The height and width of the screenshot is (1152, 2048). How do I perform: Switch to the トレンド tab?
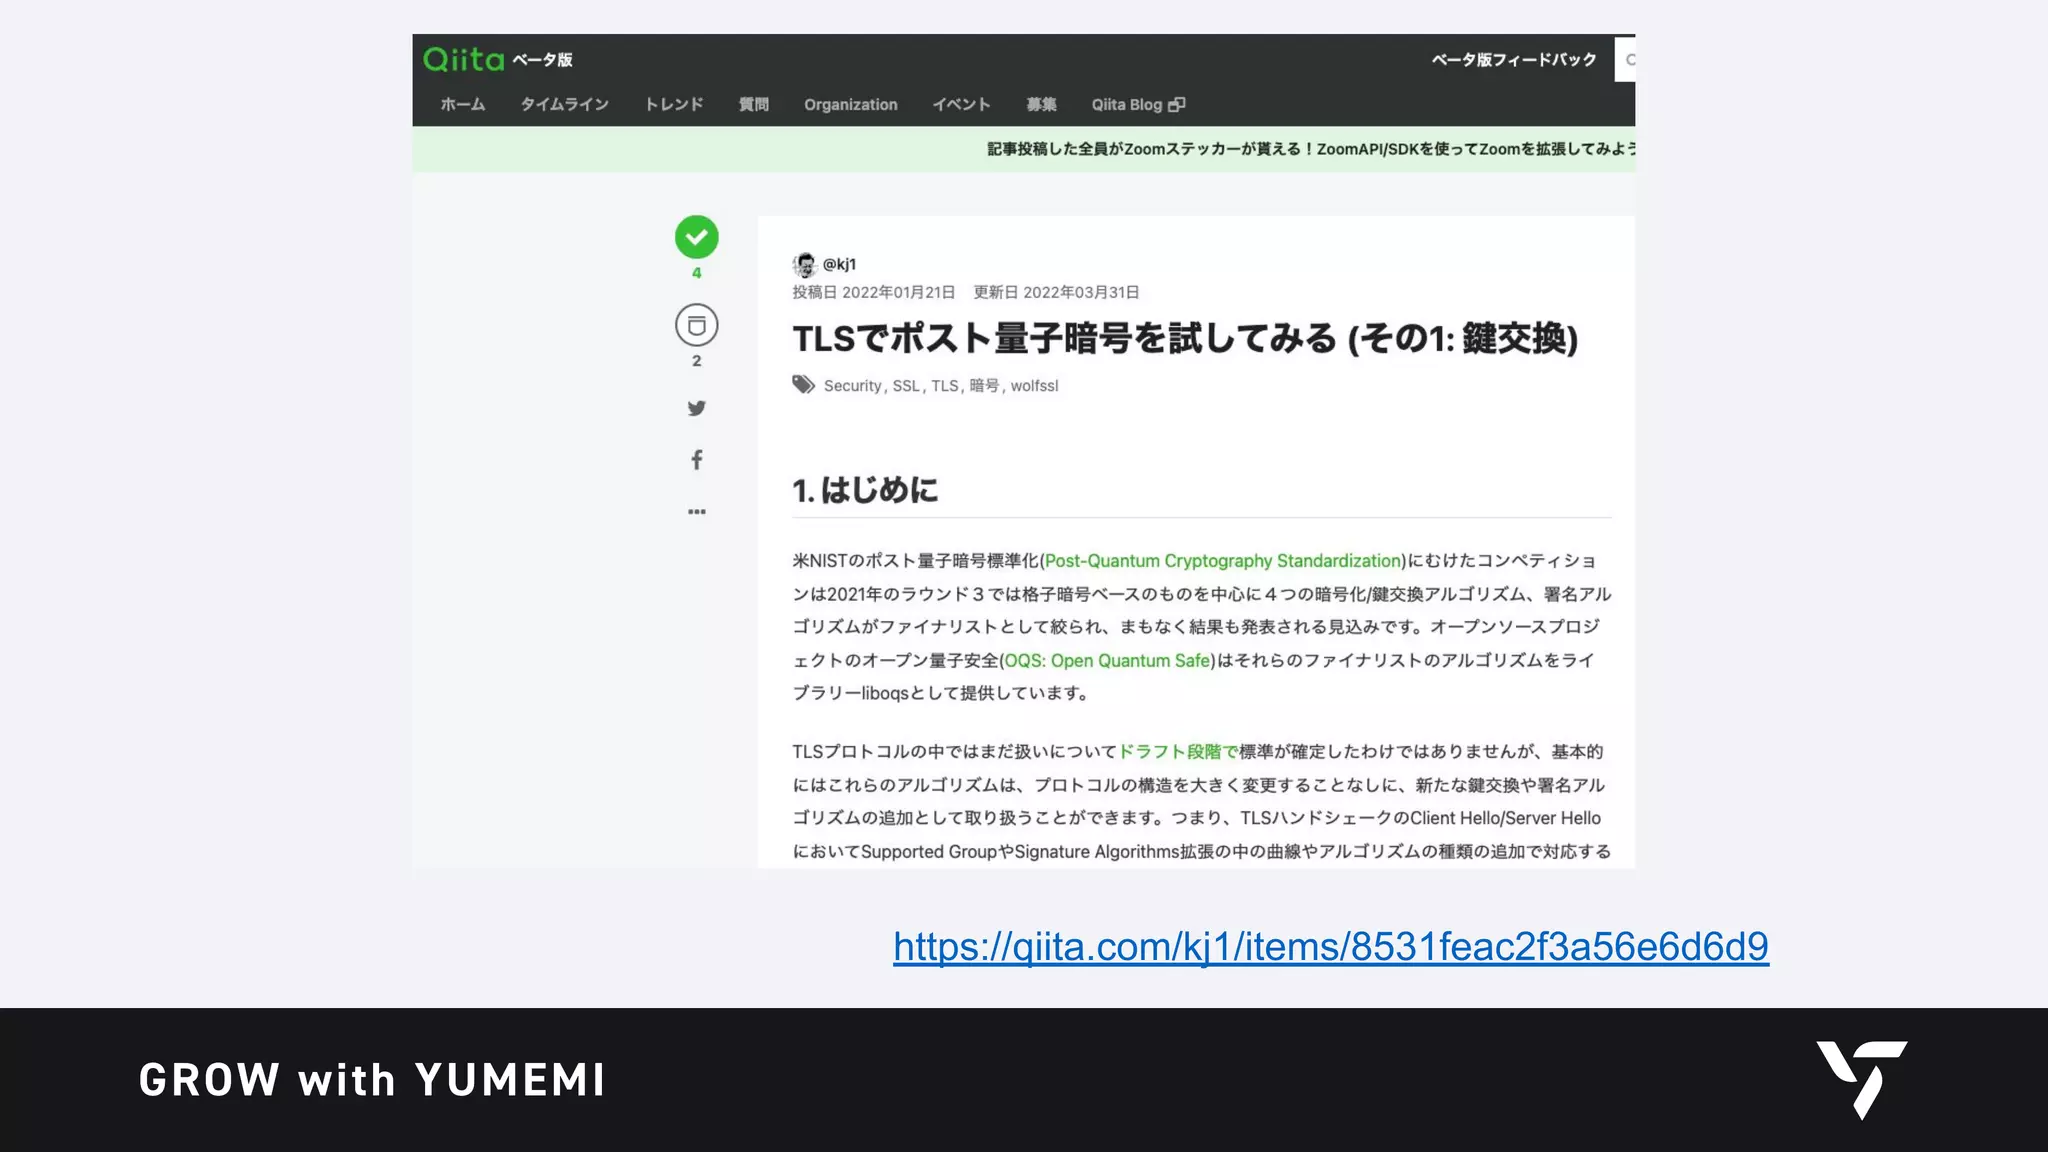tap(674, 105)
